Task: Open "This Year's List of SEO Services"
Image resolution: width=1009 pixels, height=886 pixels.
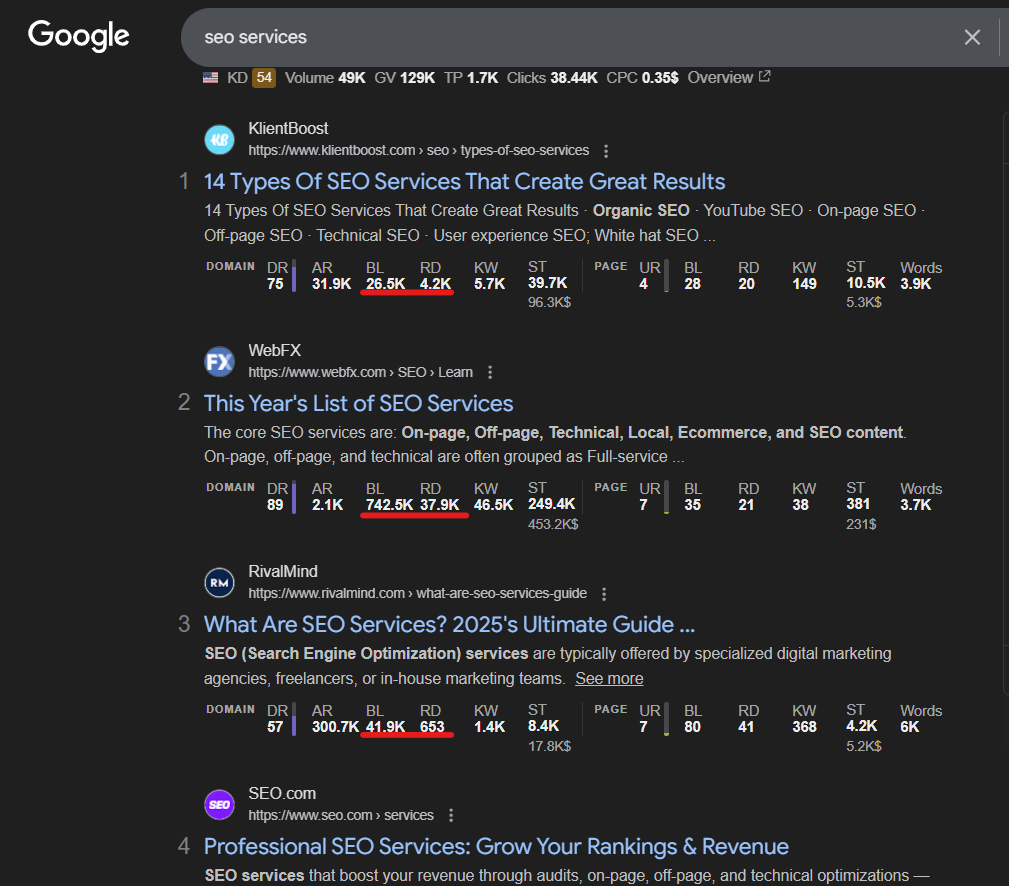Action: (x=358, y=404)
